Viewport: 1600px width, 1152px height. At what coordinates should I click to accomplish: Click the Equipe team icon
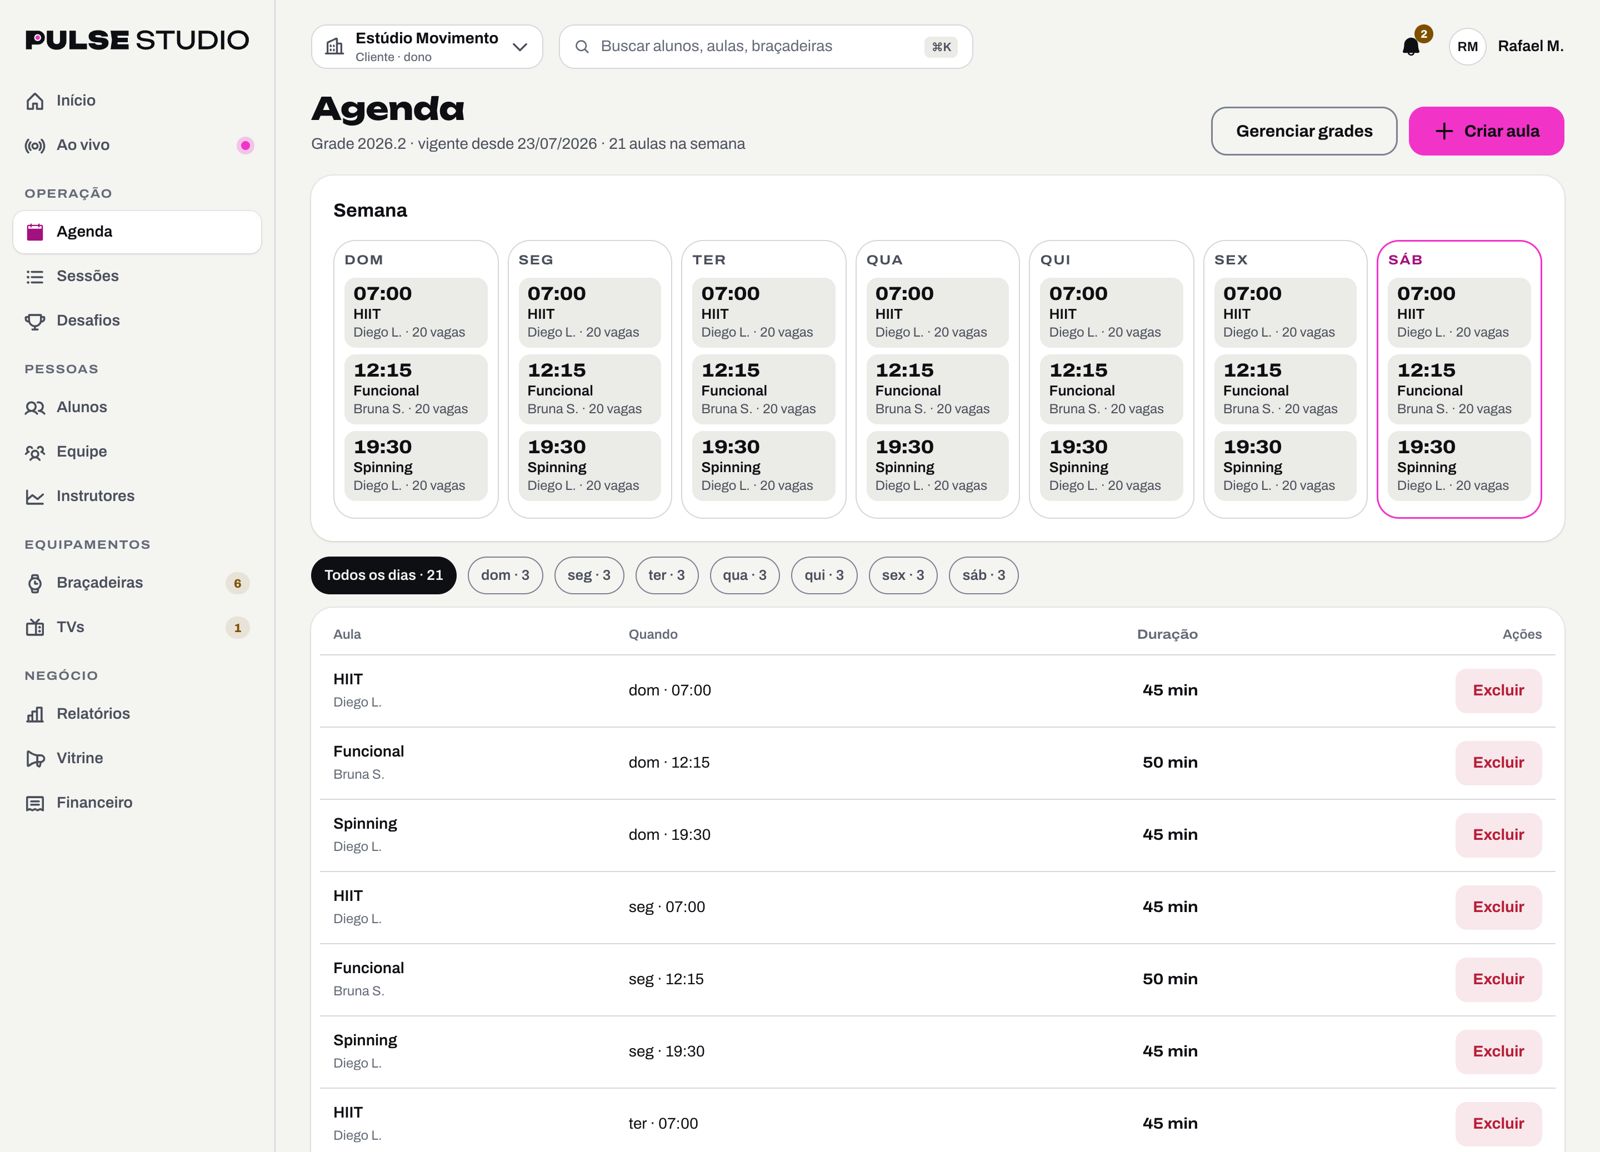35,452
